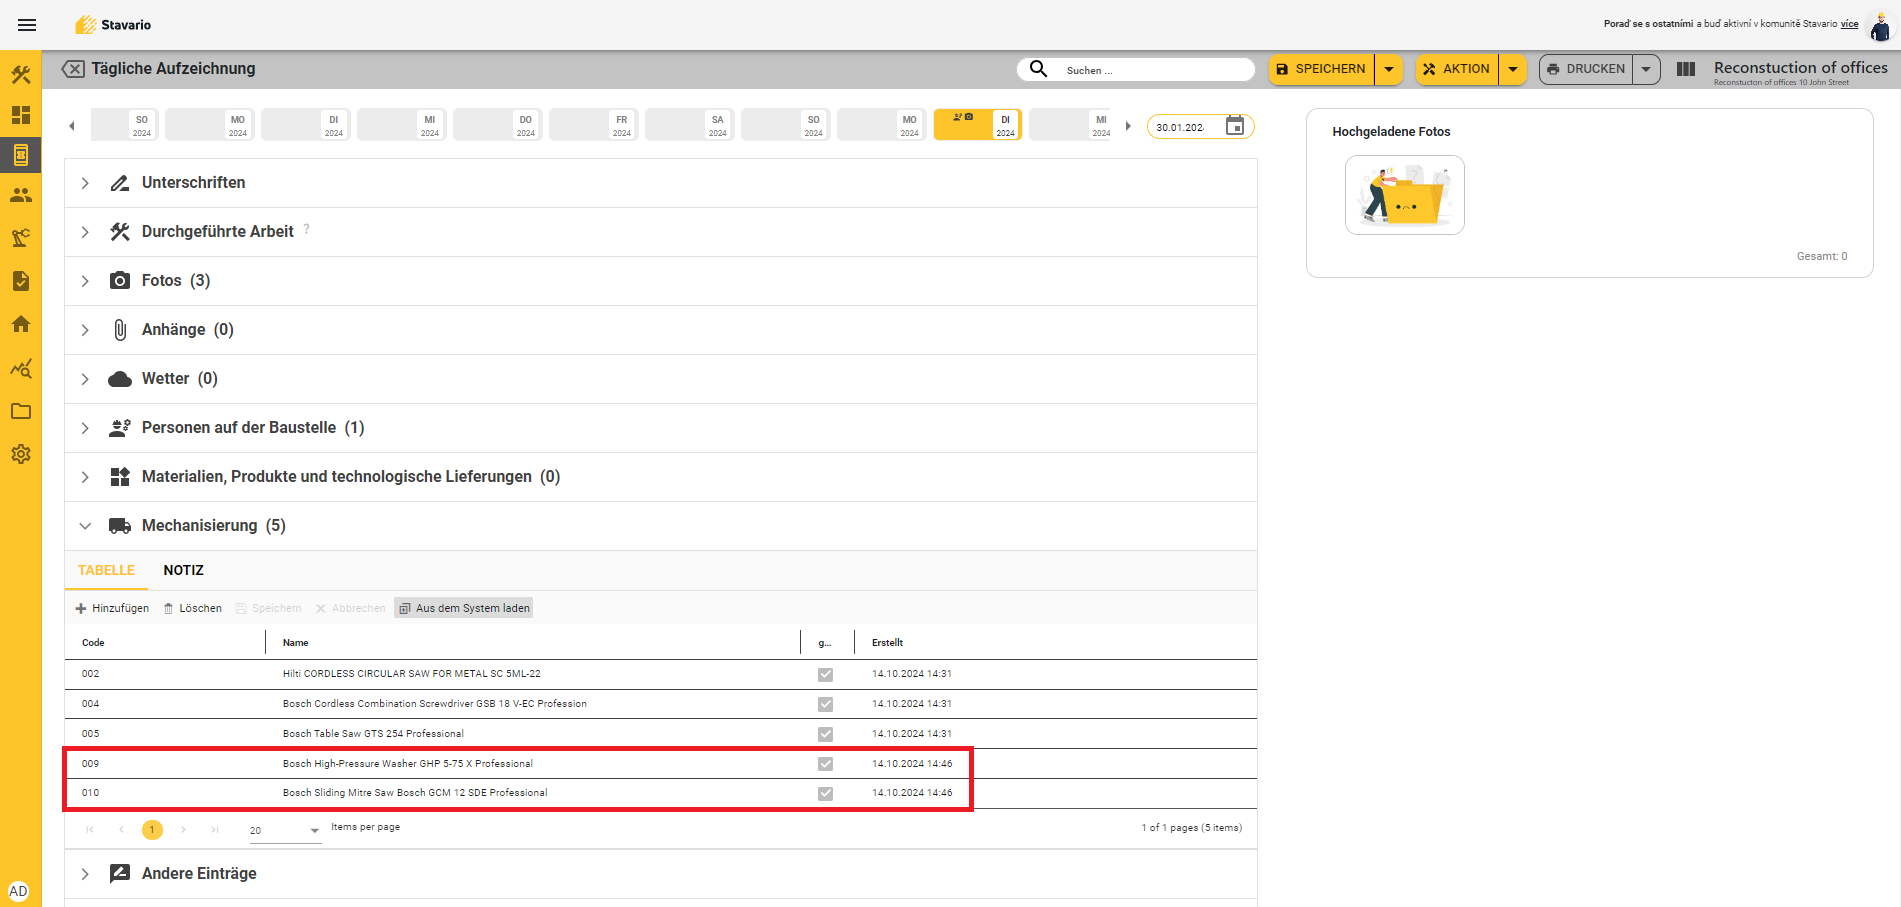Select the SA day in date strip
This screenshot has width=1901, height=907.
[689, 125]
